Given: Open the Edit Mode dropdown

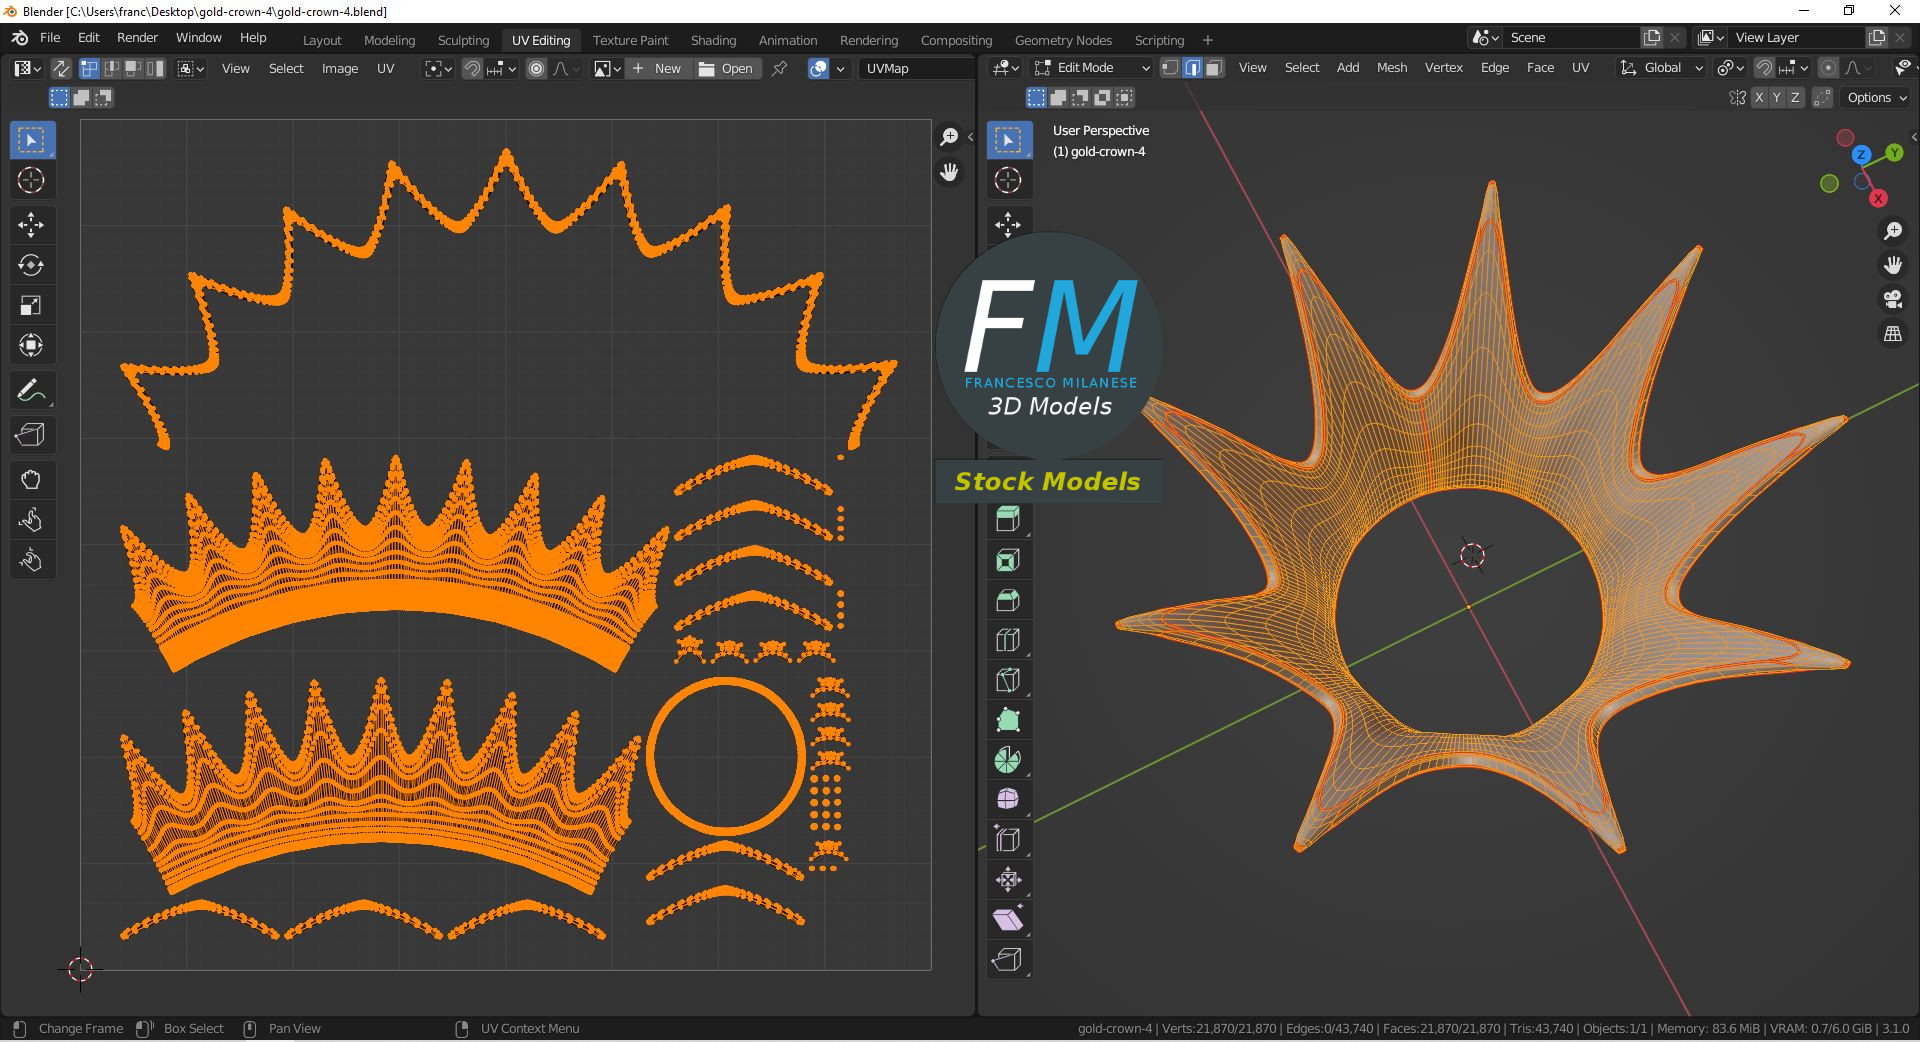Looking at the screenshot, I should [1092, 68].
